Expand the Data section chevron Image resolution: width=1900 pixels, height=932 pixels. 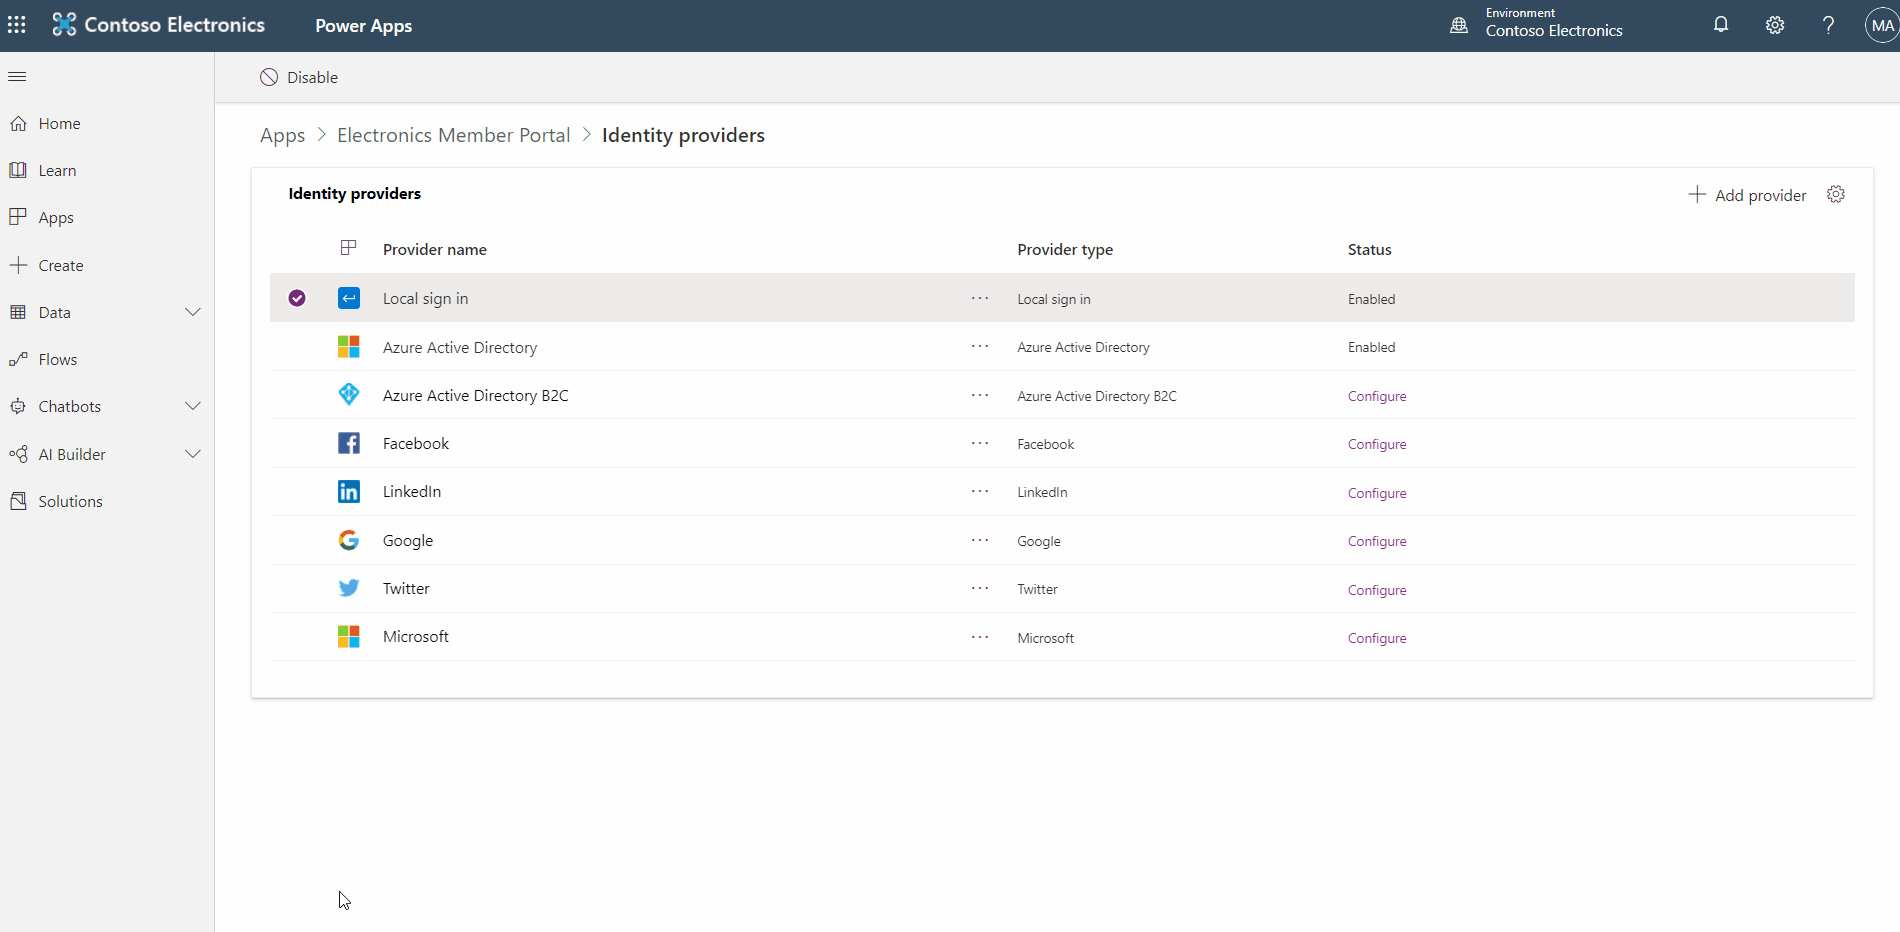click(193, 312)
